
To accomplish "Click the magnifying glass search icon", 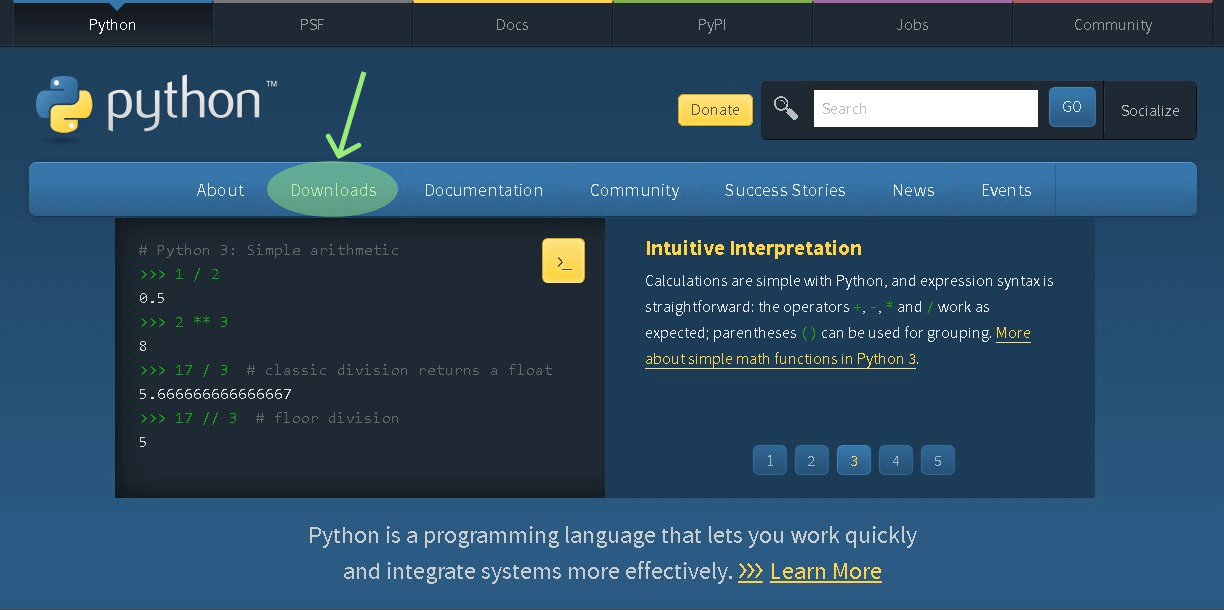I will tap(786, 109).
